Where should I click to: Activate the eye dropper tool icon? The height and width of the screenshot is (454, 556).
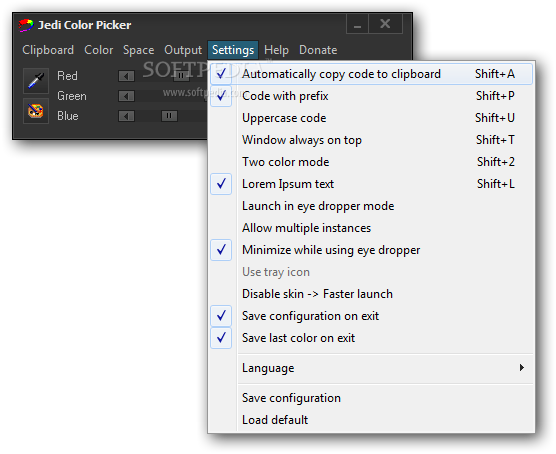pos(36,81)
